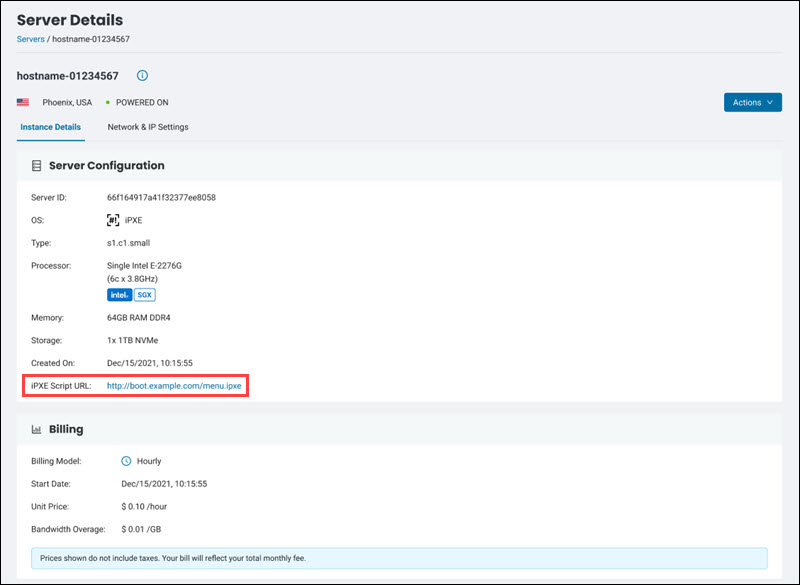Click the Billing section heading

coord(66,429)
